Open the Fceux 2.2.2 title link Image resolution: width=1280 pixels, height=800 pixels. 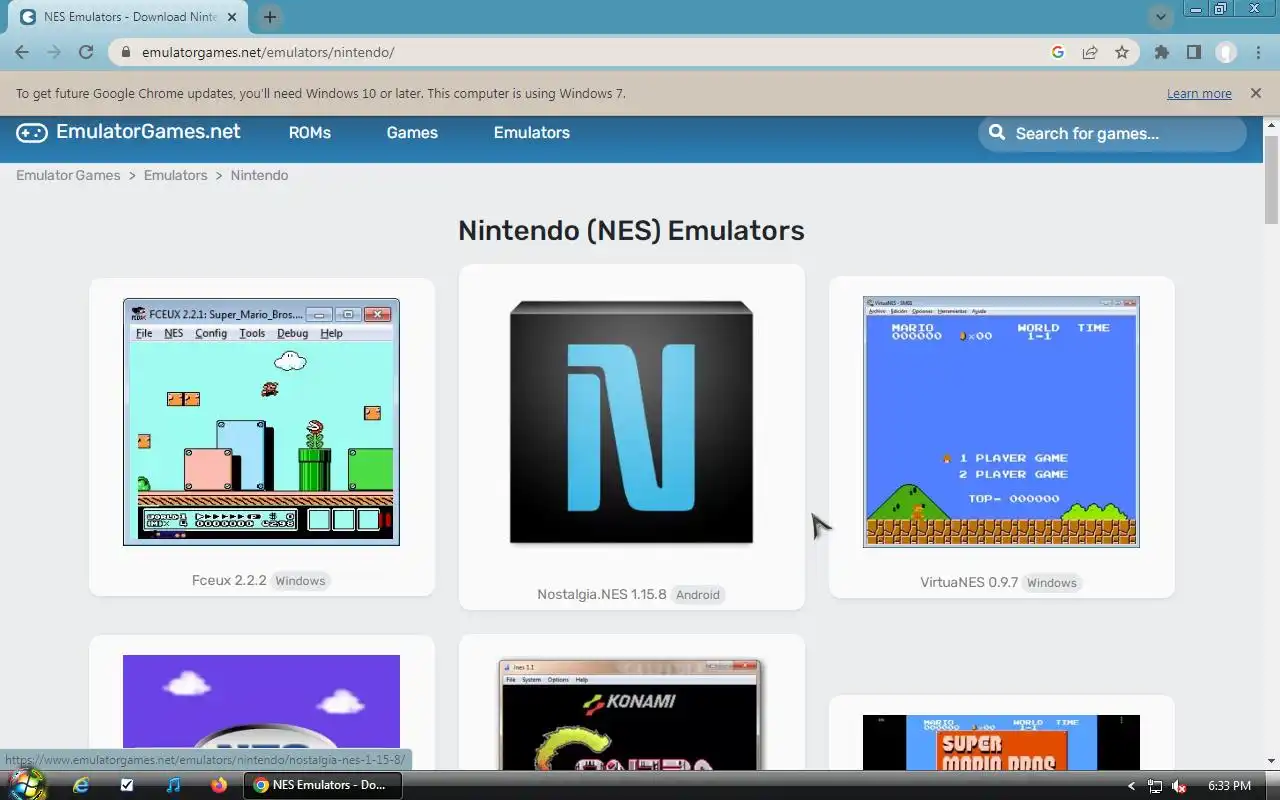(x=229, y=580)
